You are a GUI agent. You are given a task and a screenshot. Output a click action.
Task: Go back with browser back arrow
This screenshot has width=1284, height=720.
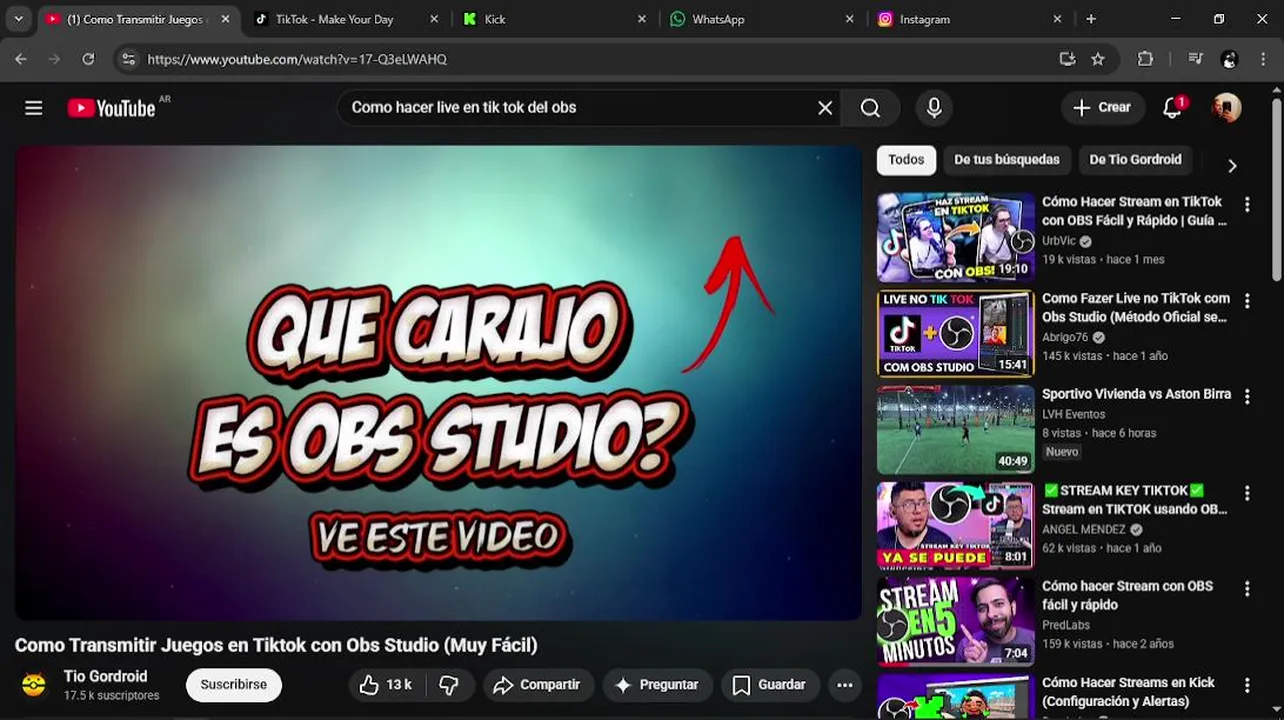click(21, 59)
